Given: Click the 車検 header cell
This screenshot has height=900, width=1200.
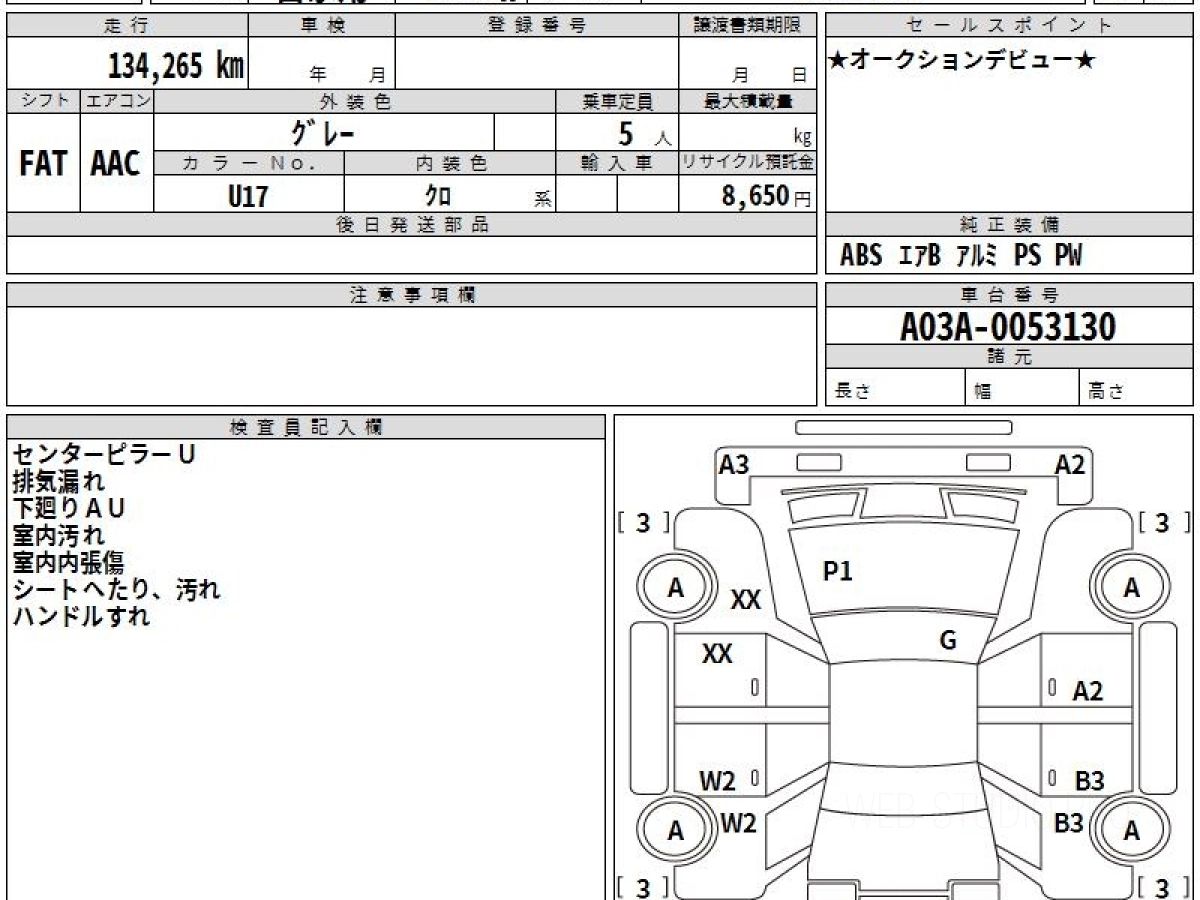Looking at the screenshot, I should tap(322, 26).
